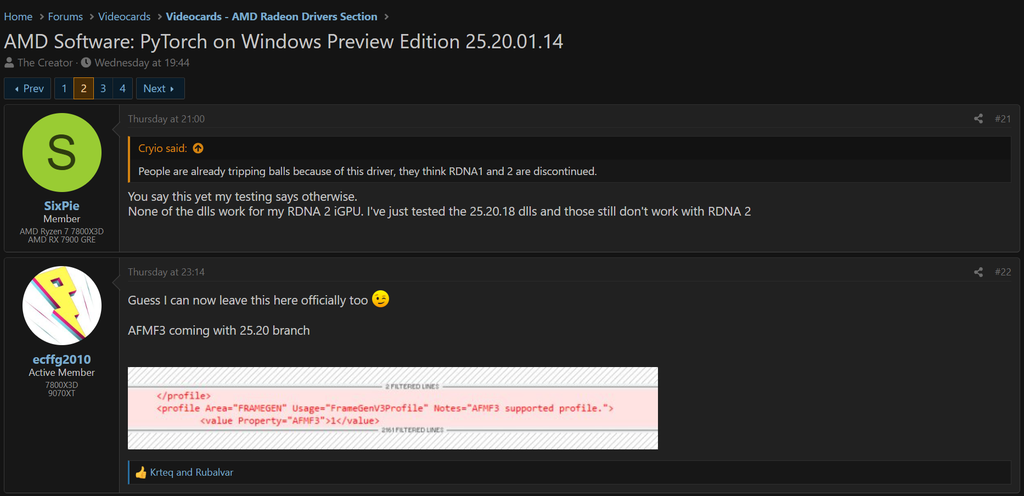Click thread author The Creator
Viewport: 1024px width, 496px height.
pyautogui.click(x=45, y=63)
